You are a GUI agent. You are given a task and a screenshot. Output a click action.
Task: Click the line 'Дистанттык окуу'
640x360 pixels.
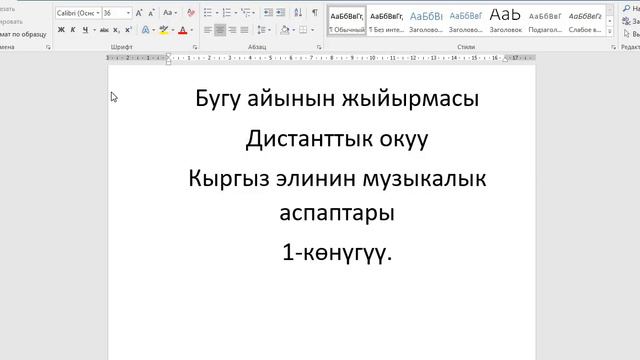(x=337, y=139)
